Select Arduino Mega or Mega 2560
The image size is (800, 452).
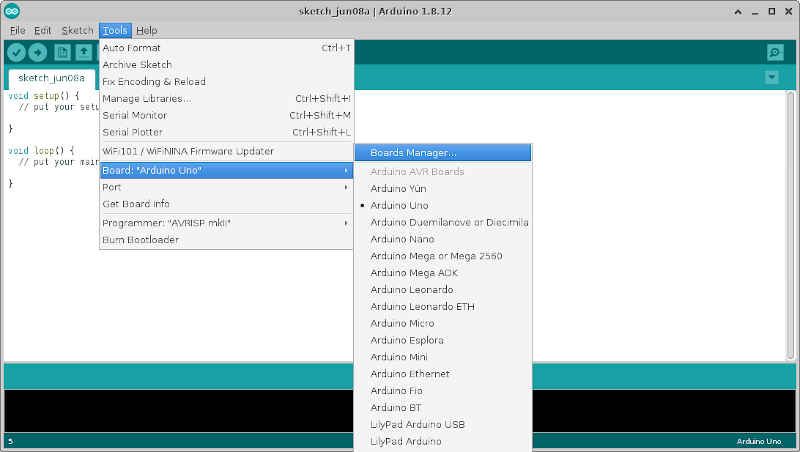443,256
